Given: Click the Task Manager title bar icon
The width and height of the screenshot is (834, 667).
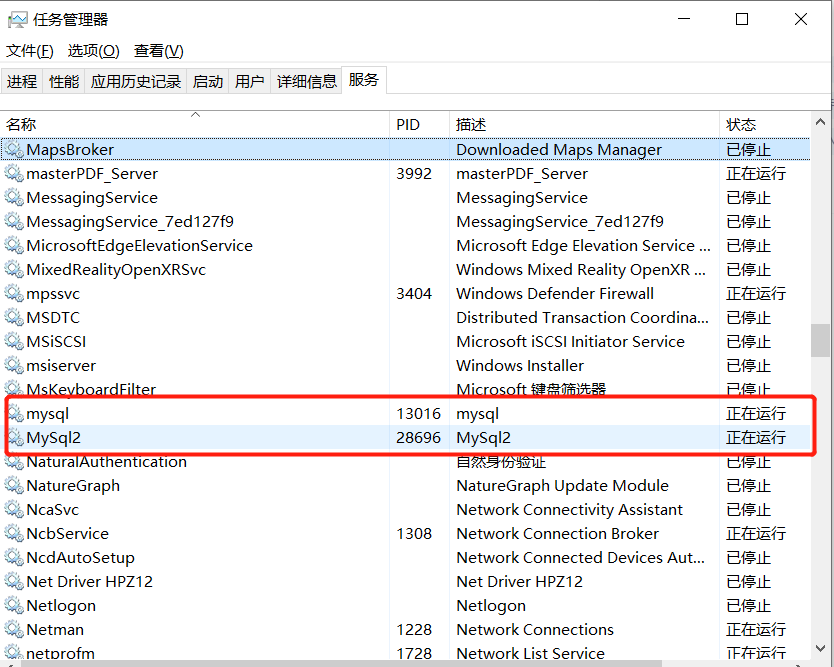Looking at the screenshot, I should tap(17, 20).
